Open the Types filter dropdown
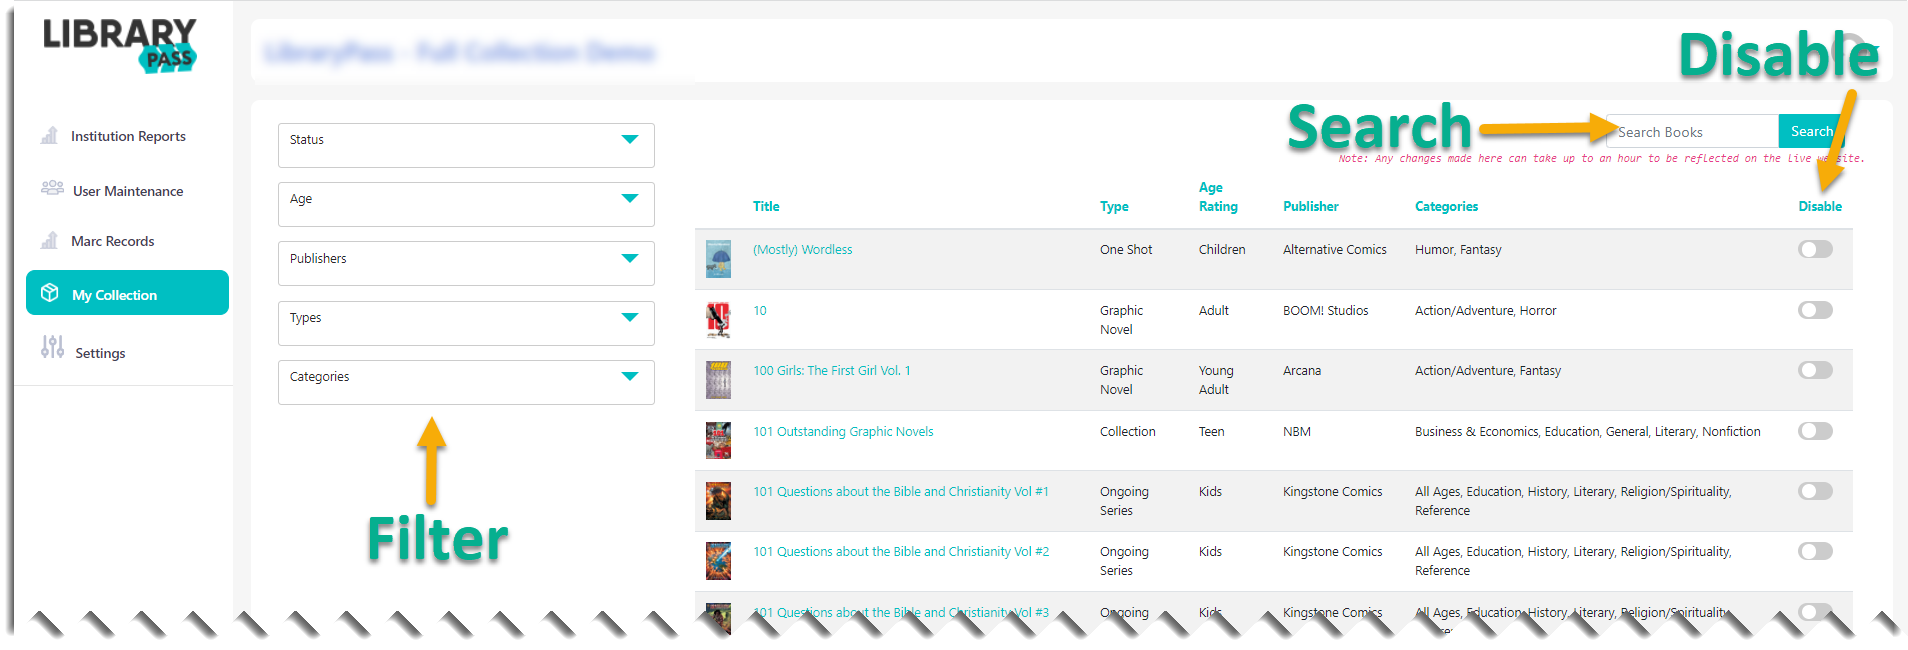Screen dimensions: 1908x650 tap(466, 323)
